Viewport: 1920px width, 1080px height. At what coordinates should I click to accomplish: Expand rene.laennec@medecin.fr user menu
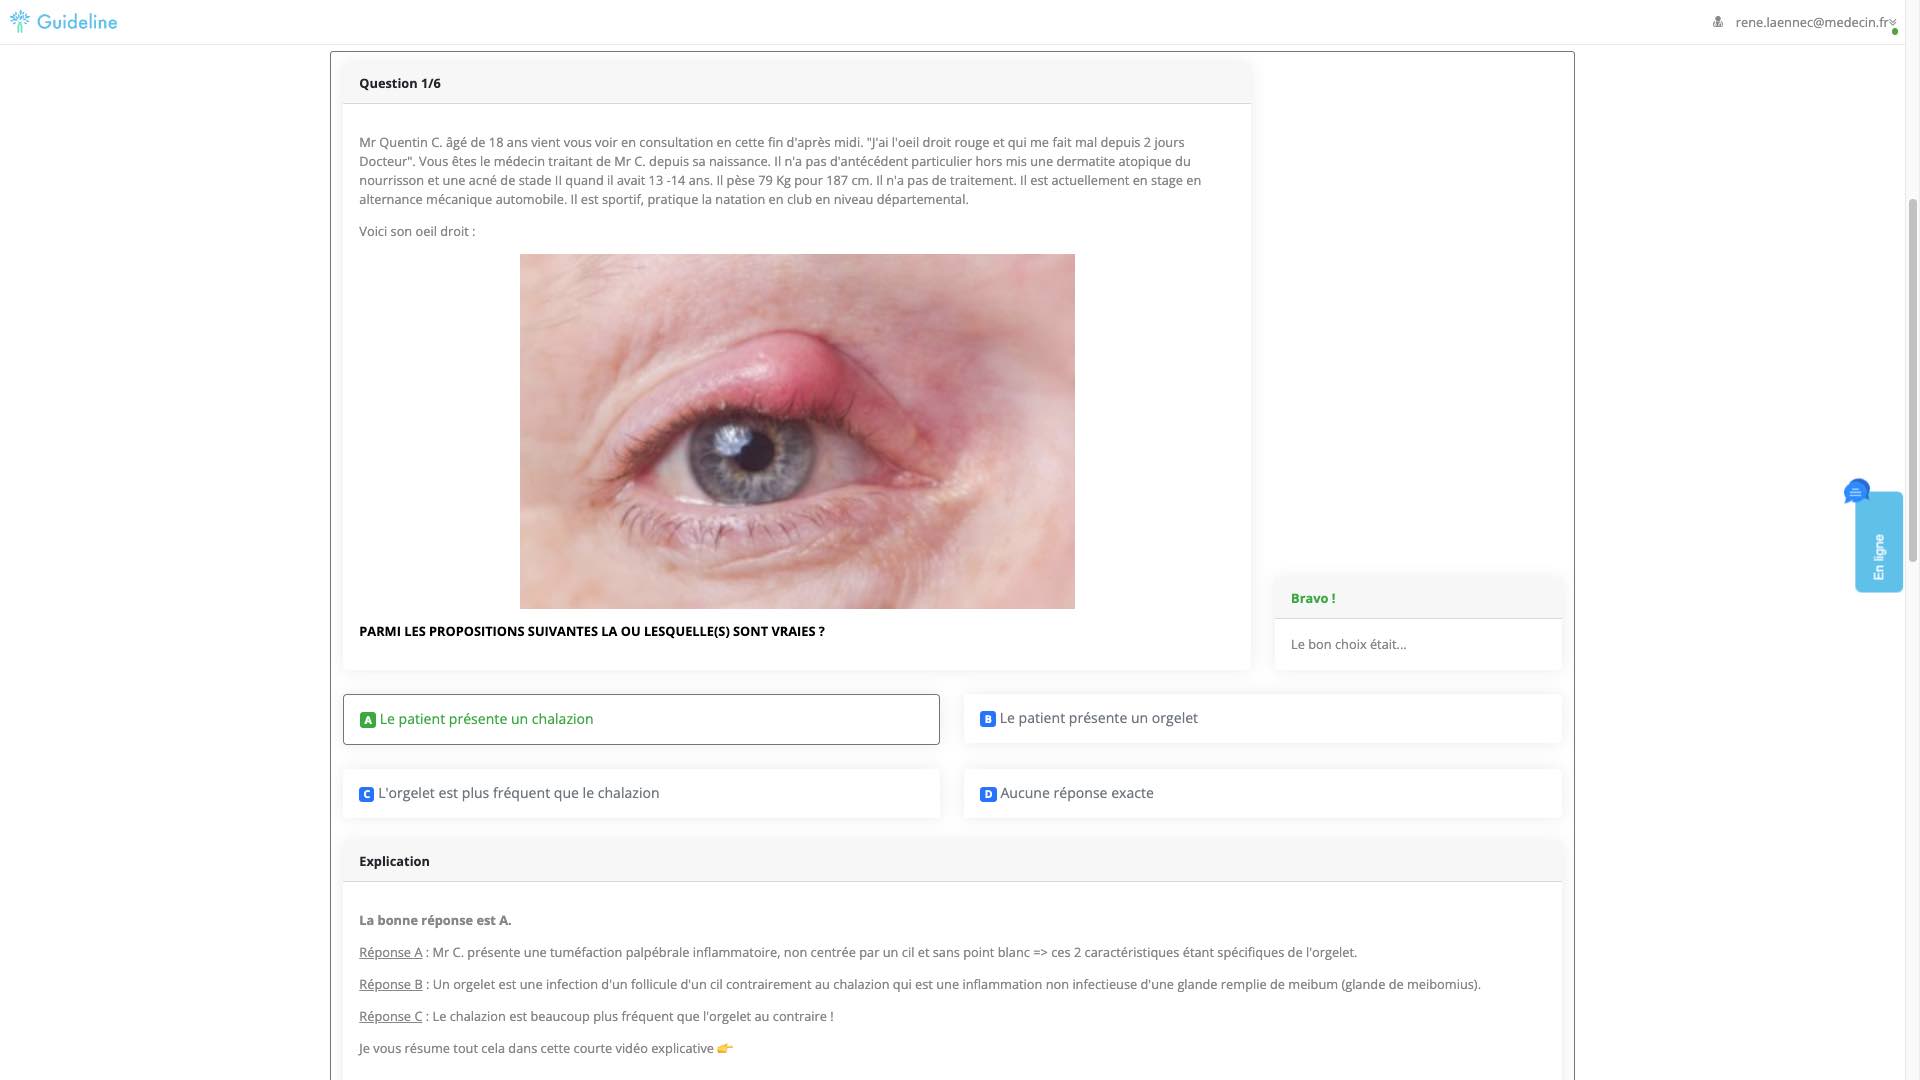pos(1812,22)
